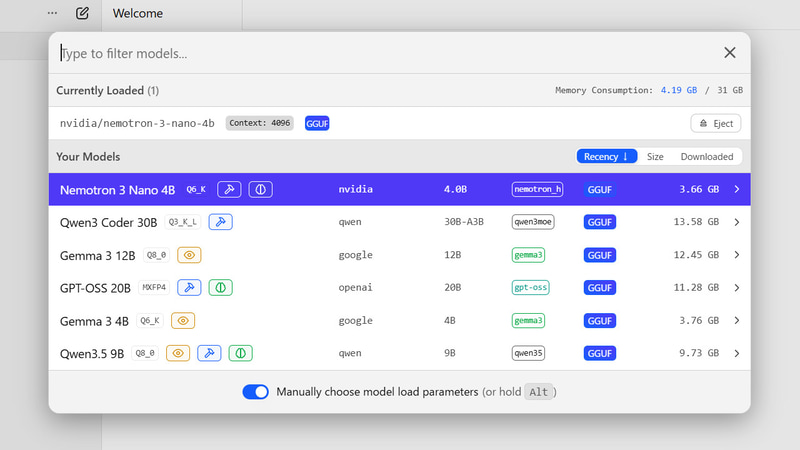Image resolution: width=800 pixels, height=450 pixels.
Task: Click the Q3_K_L quantization tag
Action: [183, 222]
